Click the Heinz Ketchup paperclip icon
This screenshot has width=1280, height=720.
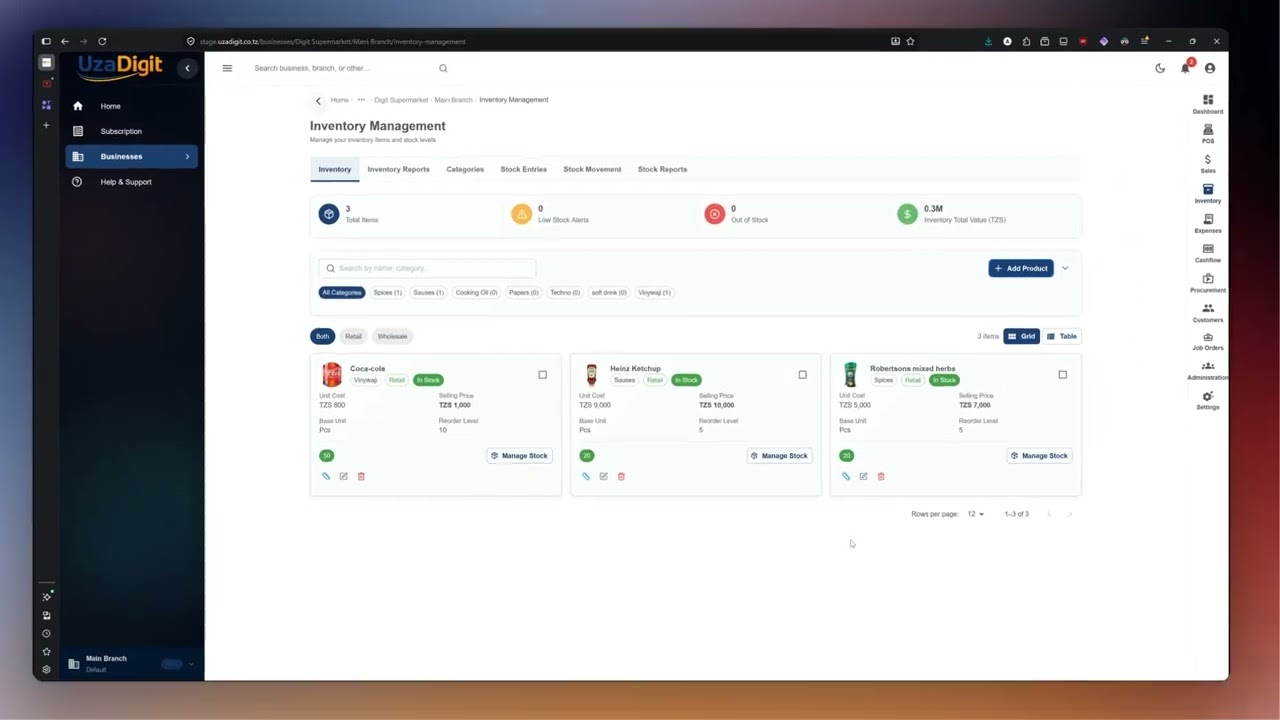(586, 476)
